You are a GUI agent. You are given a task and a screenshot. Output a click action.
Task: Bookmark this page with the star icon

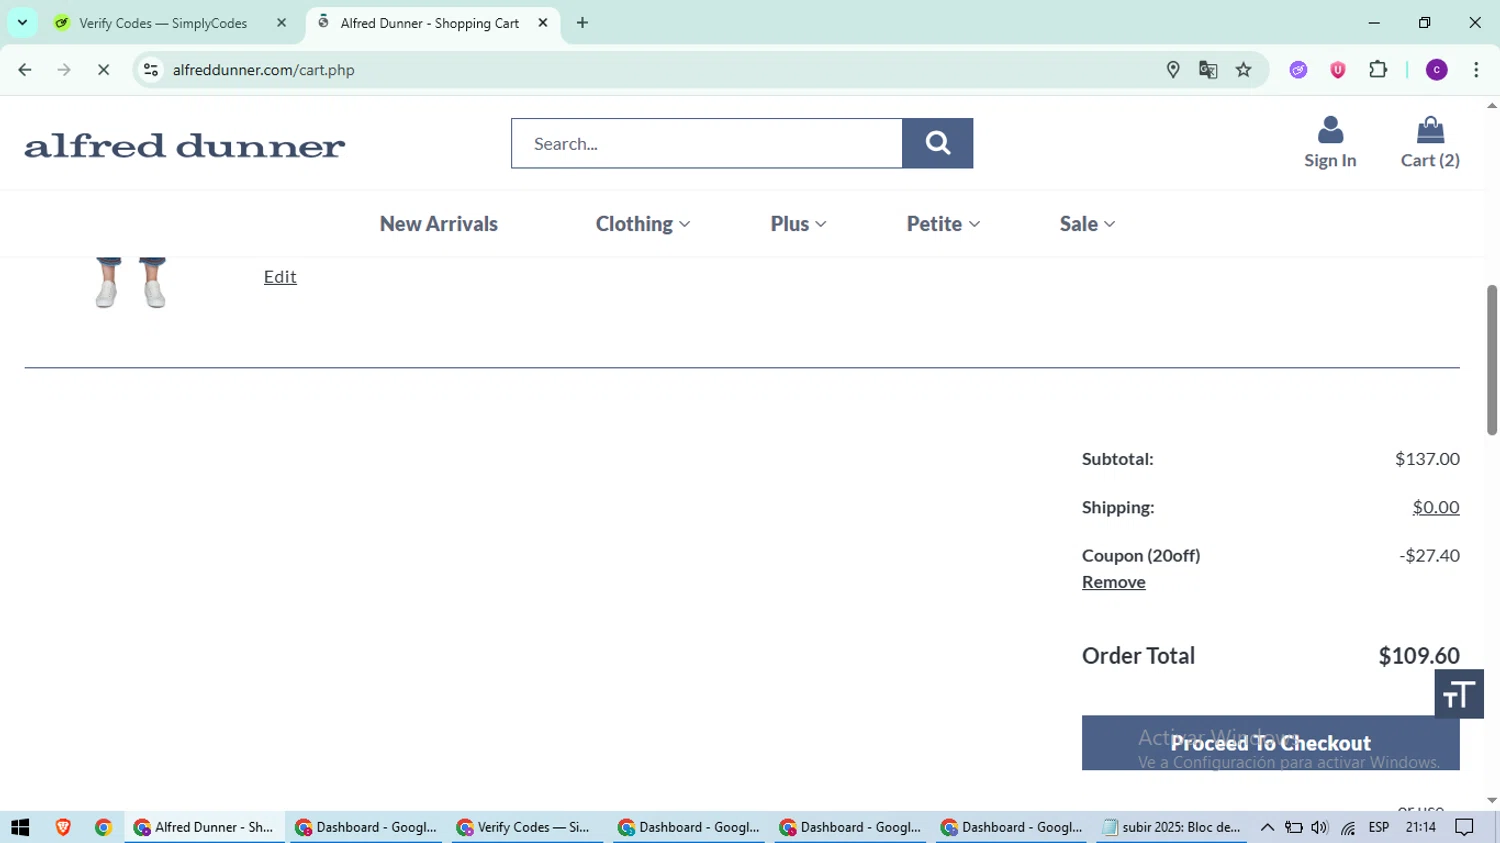[x=1244, y=70]
